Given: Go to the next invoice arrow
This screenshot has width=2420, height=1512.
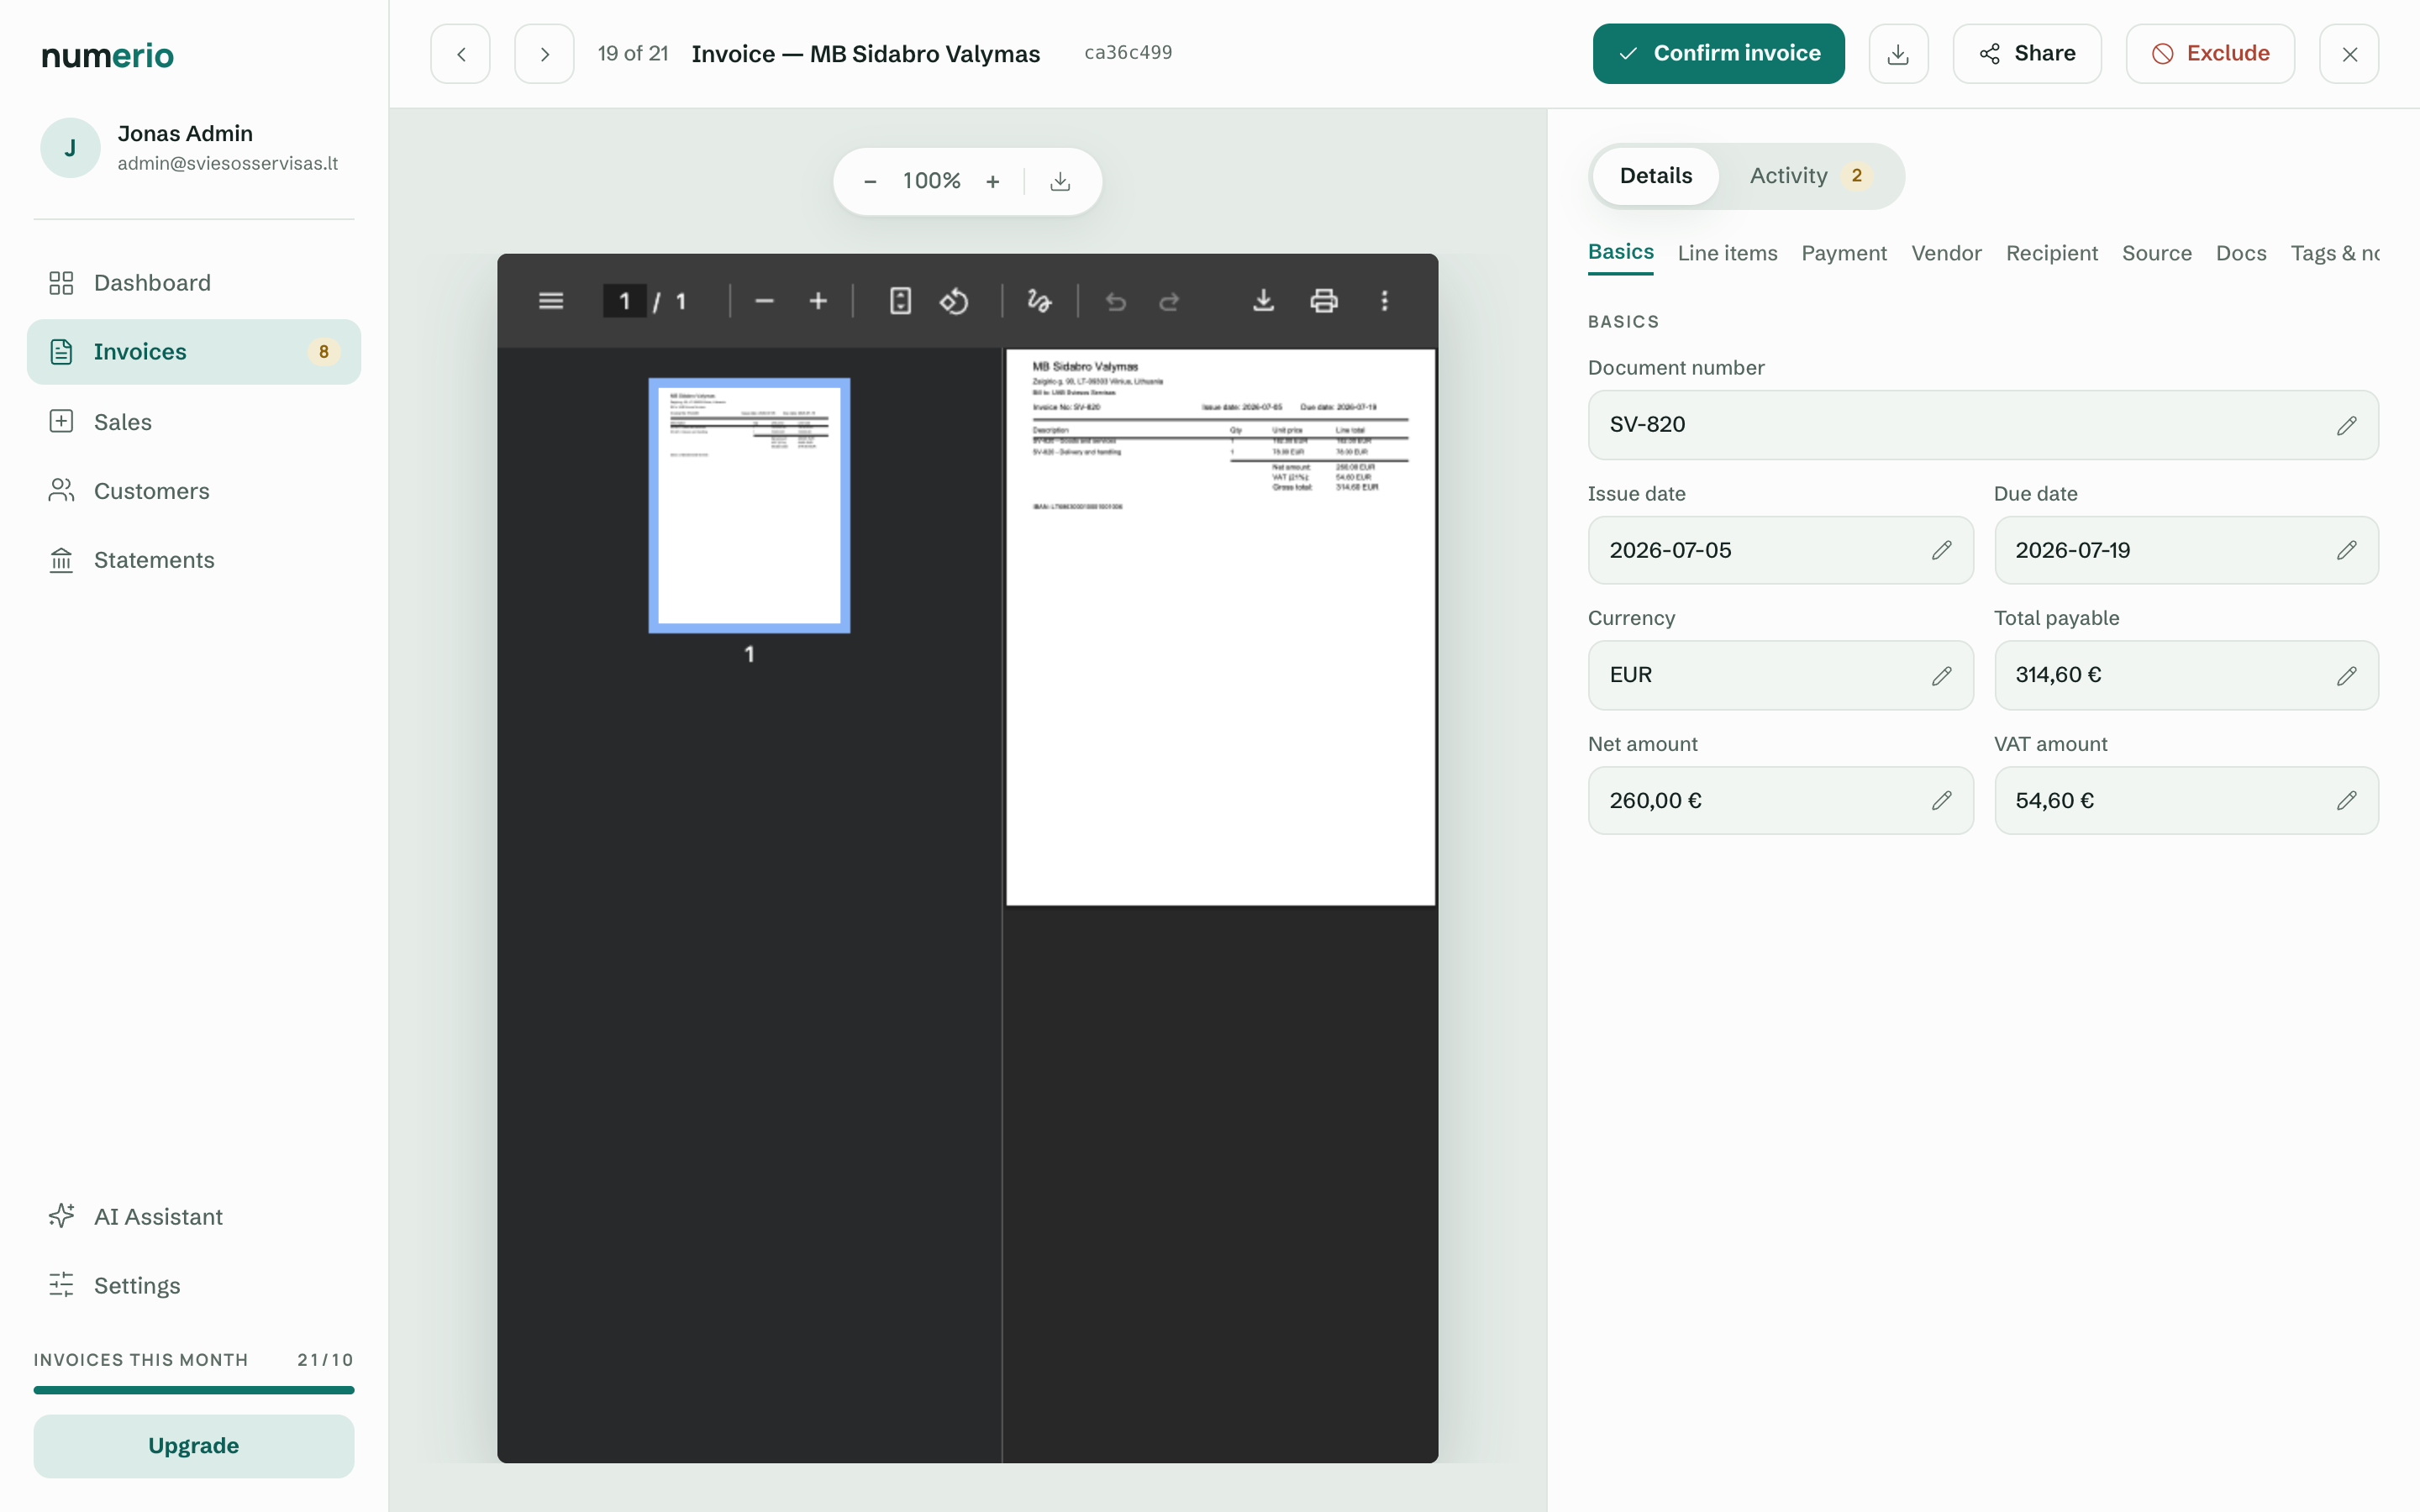Looking at the screenshot, I should coord(544,54).
